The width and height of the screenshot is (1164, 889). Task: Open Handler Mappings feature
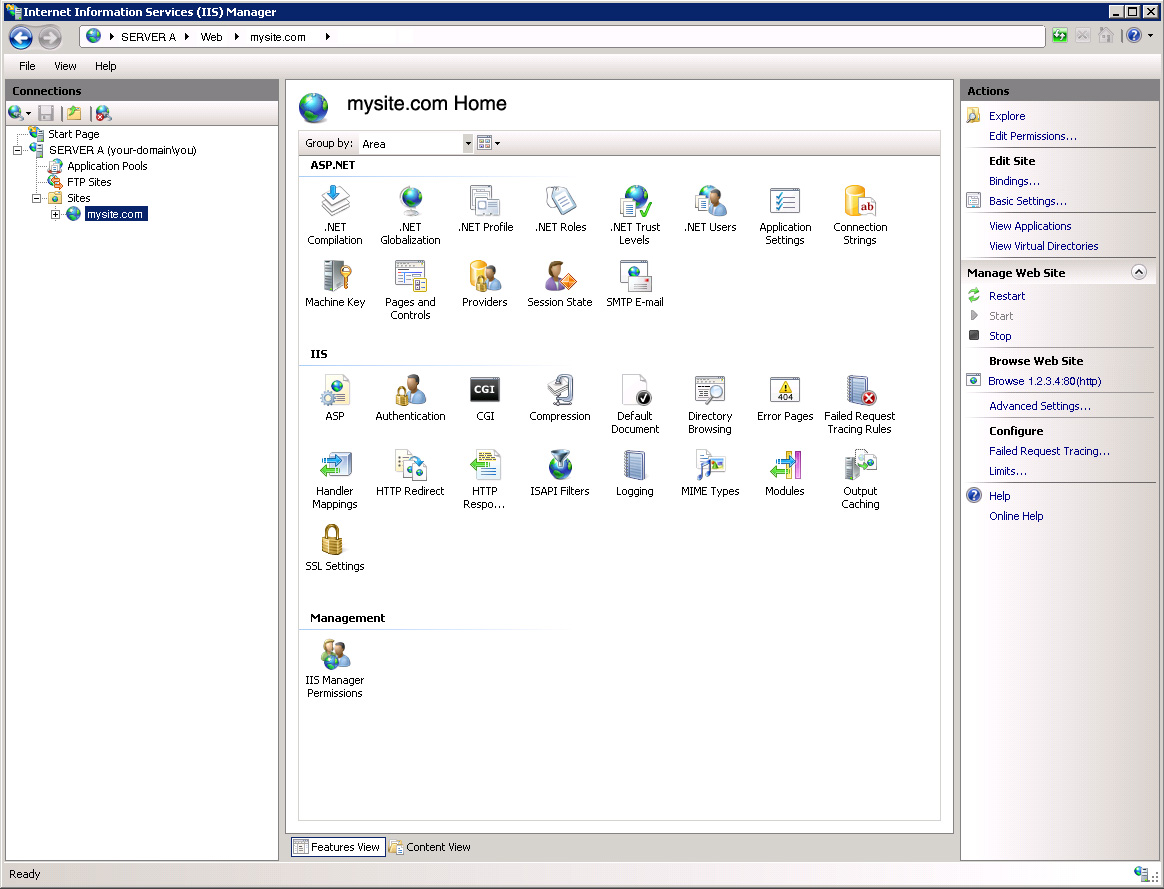coord(335,479)
